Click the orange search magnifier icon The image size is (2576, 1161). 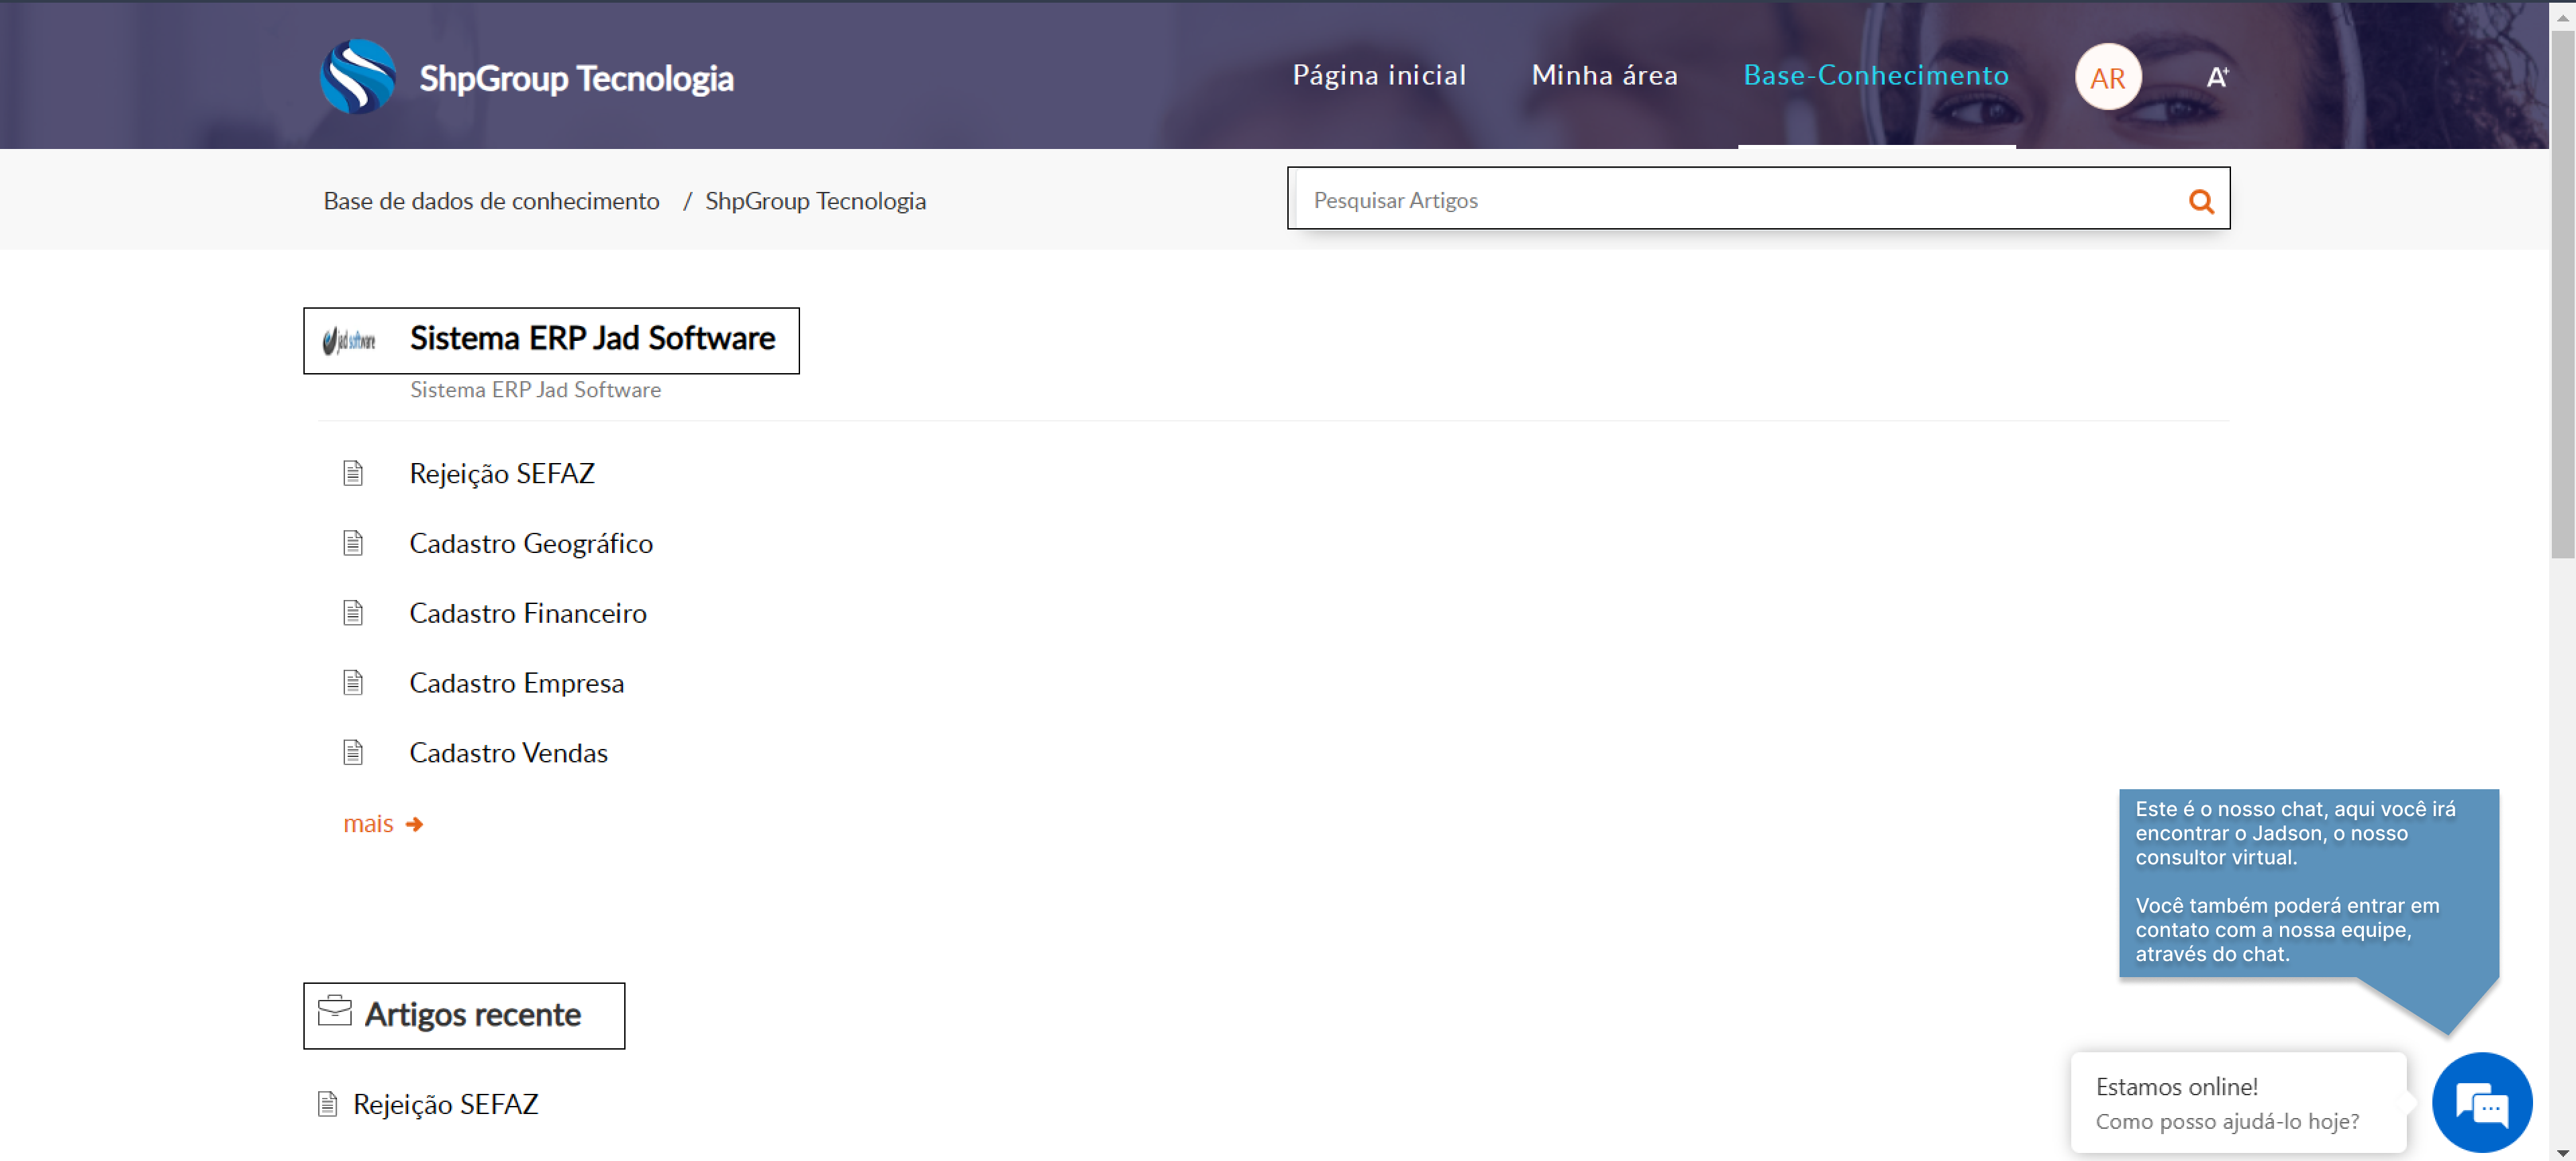point(2200,201)
